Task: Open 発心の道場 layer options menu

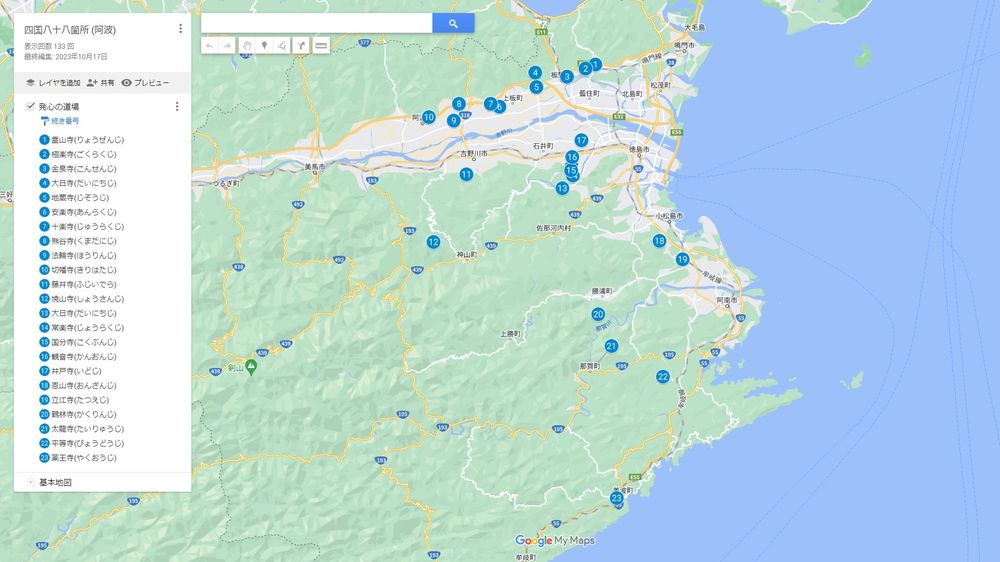Action: [x=177, y=107]
